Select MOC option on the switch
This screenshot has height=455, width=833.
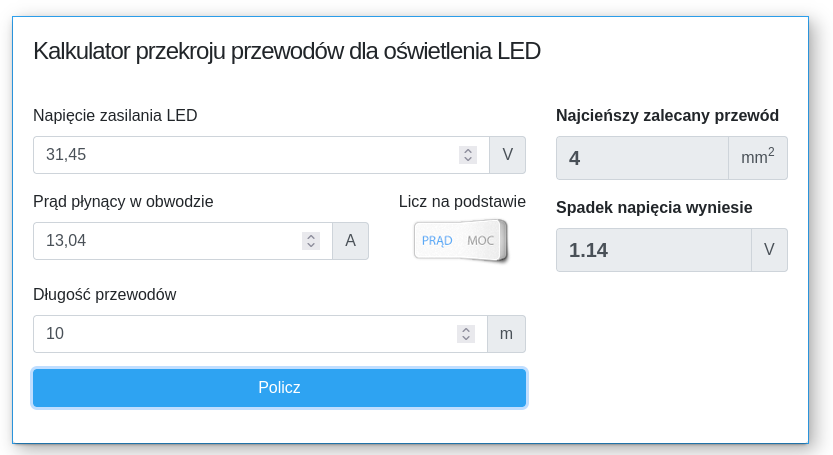480,241
